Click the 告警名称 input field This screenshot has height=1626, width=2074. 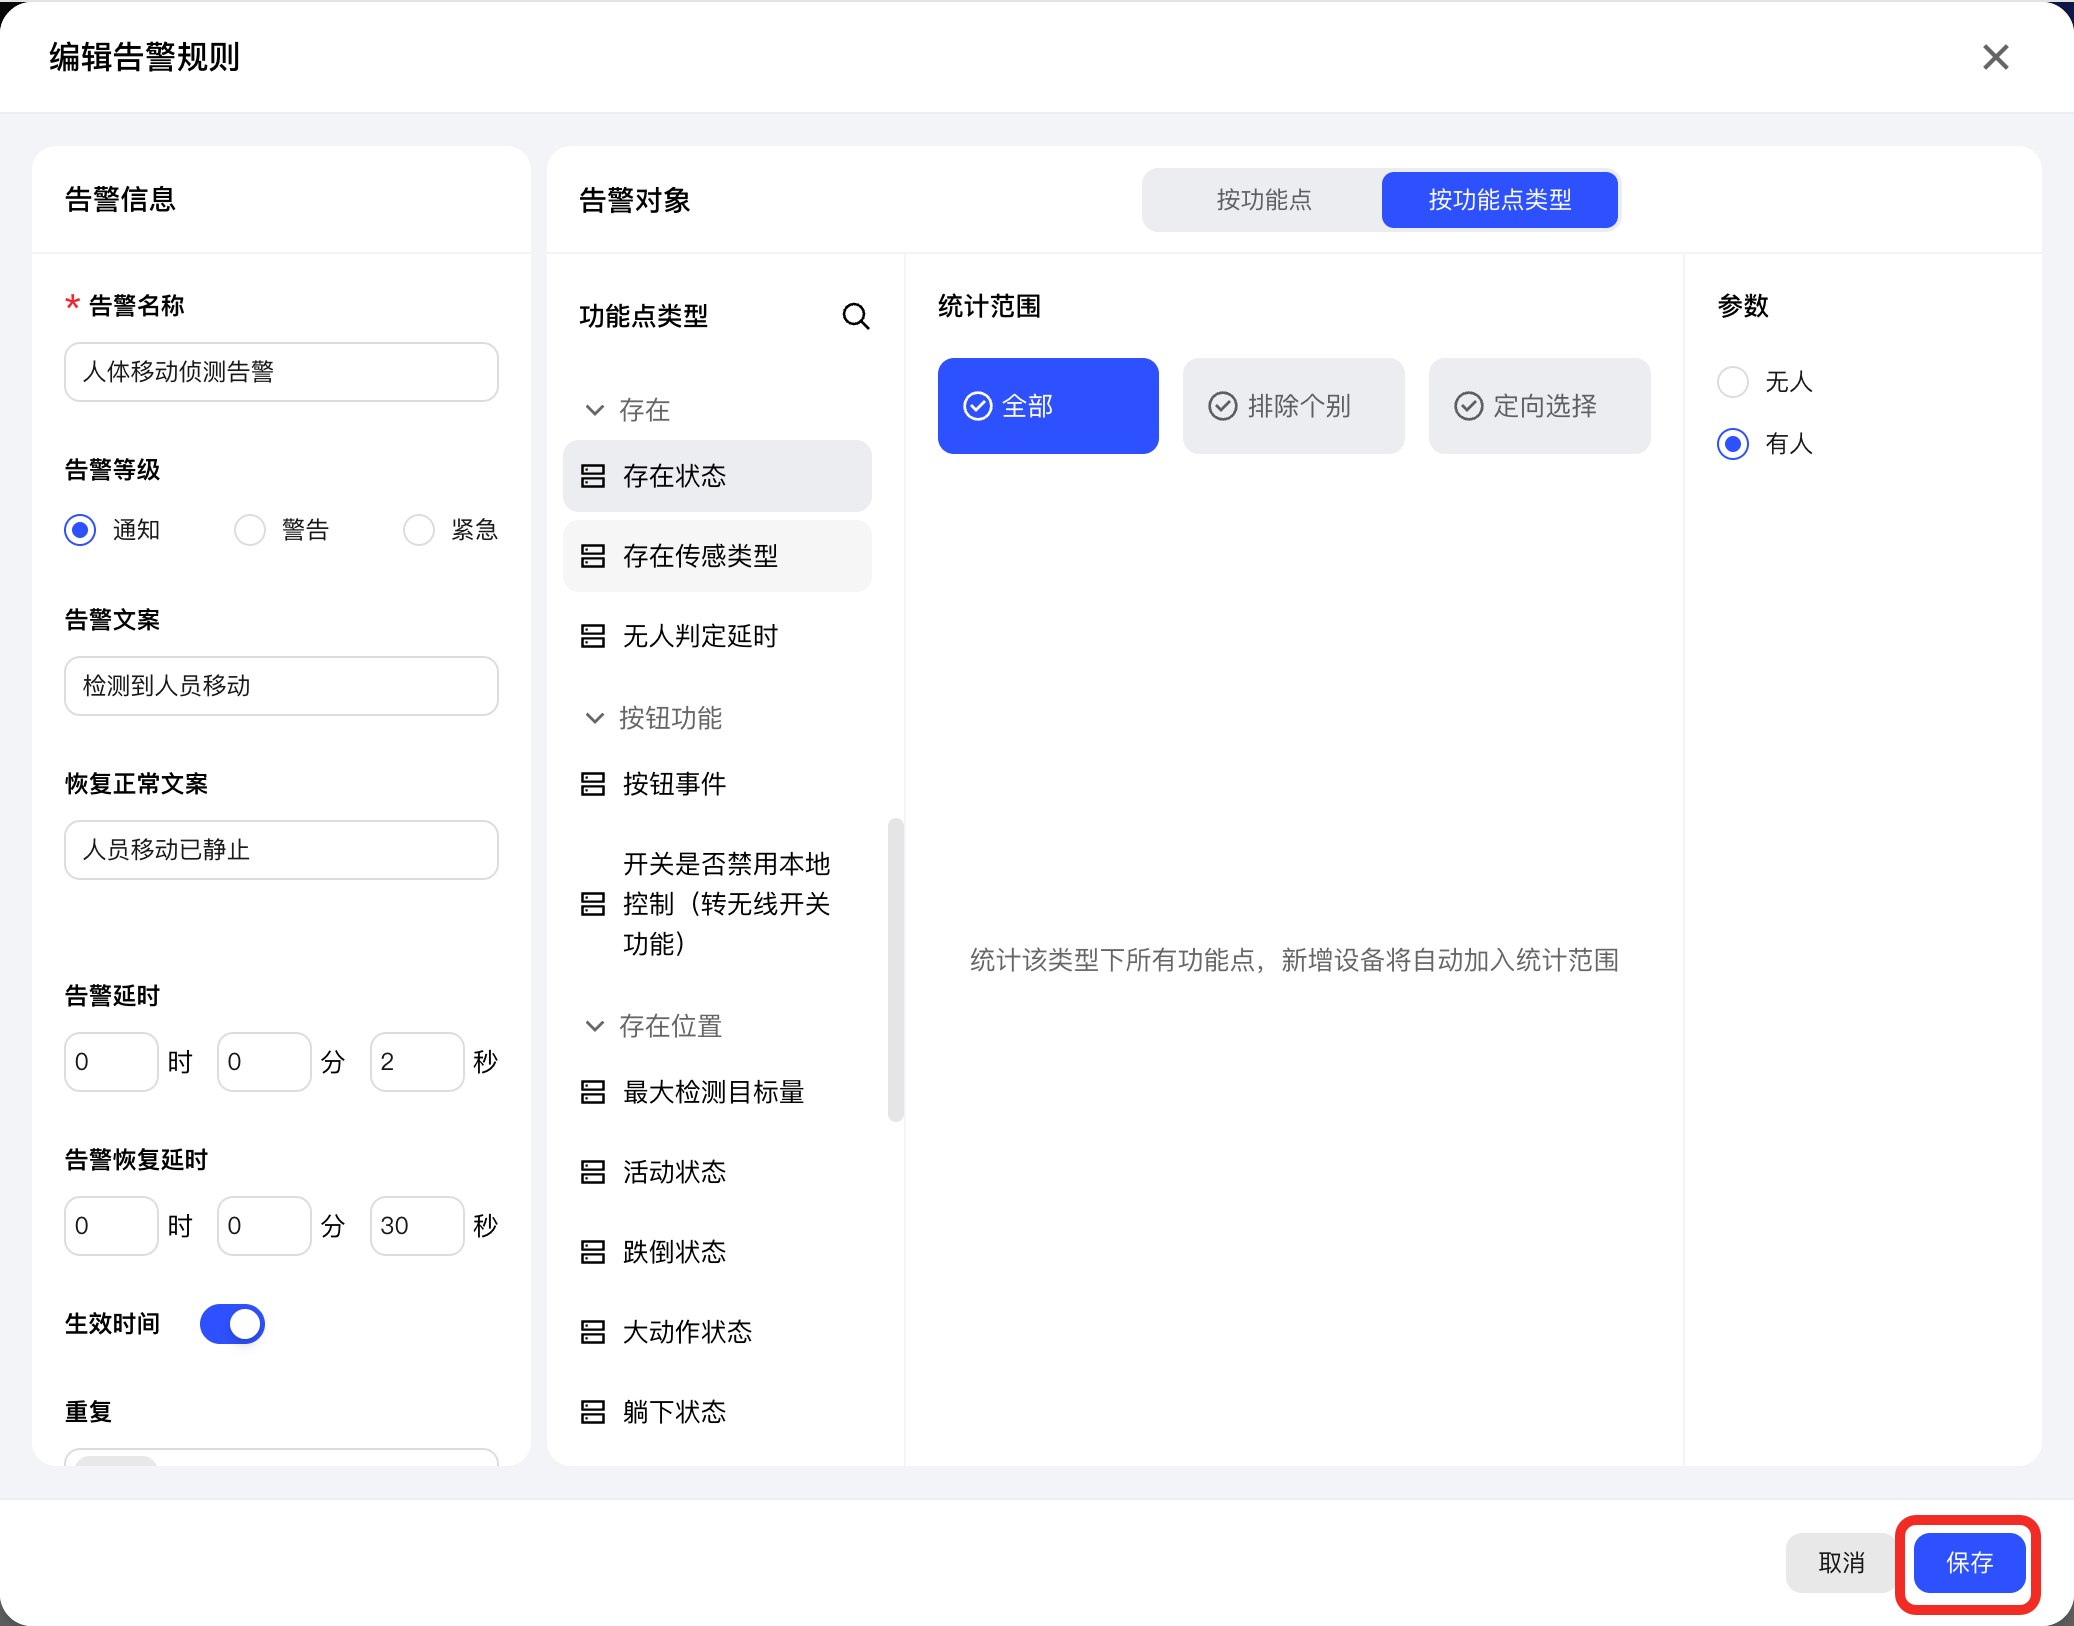click(x=282, y=372)
